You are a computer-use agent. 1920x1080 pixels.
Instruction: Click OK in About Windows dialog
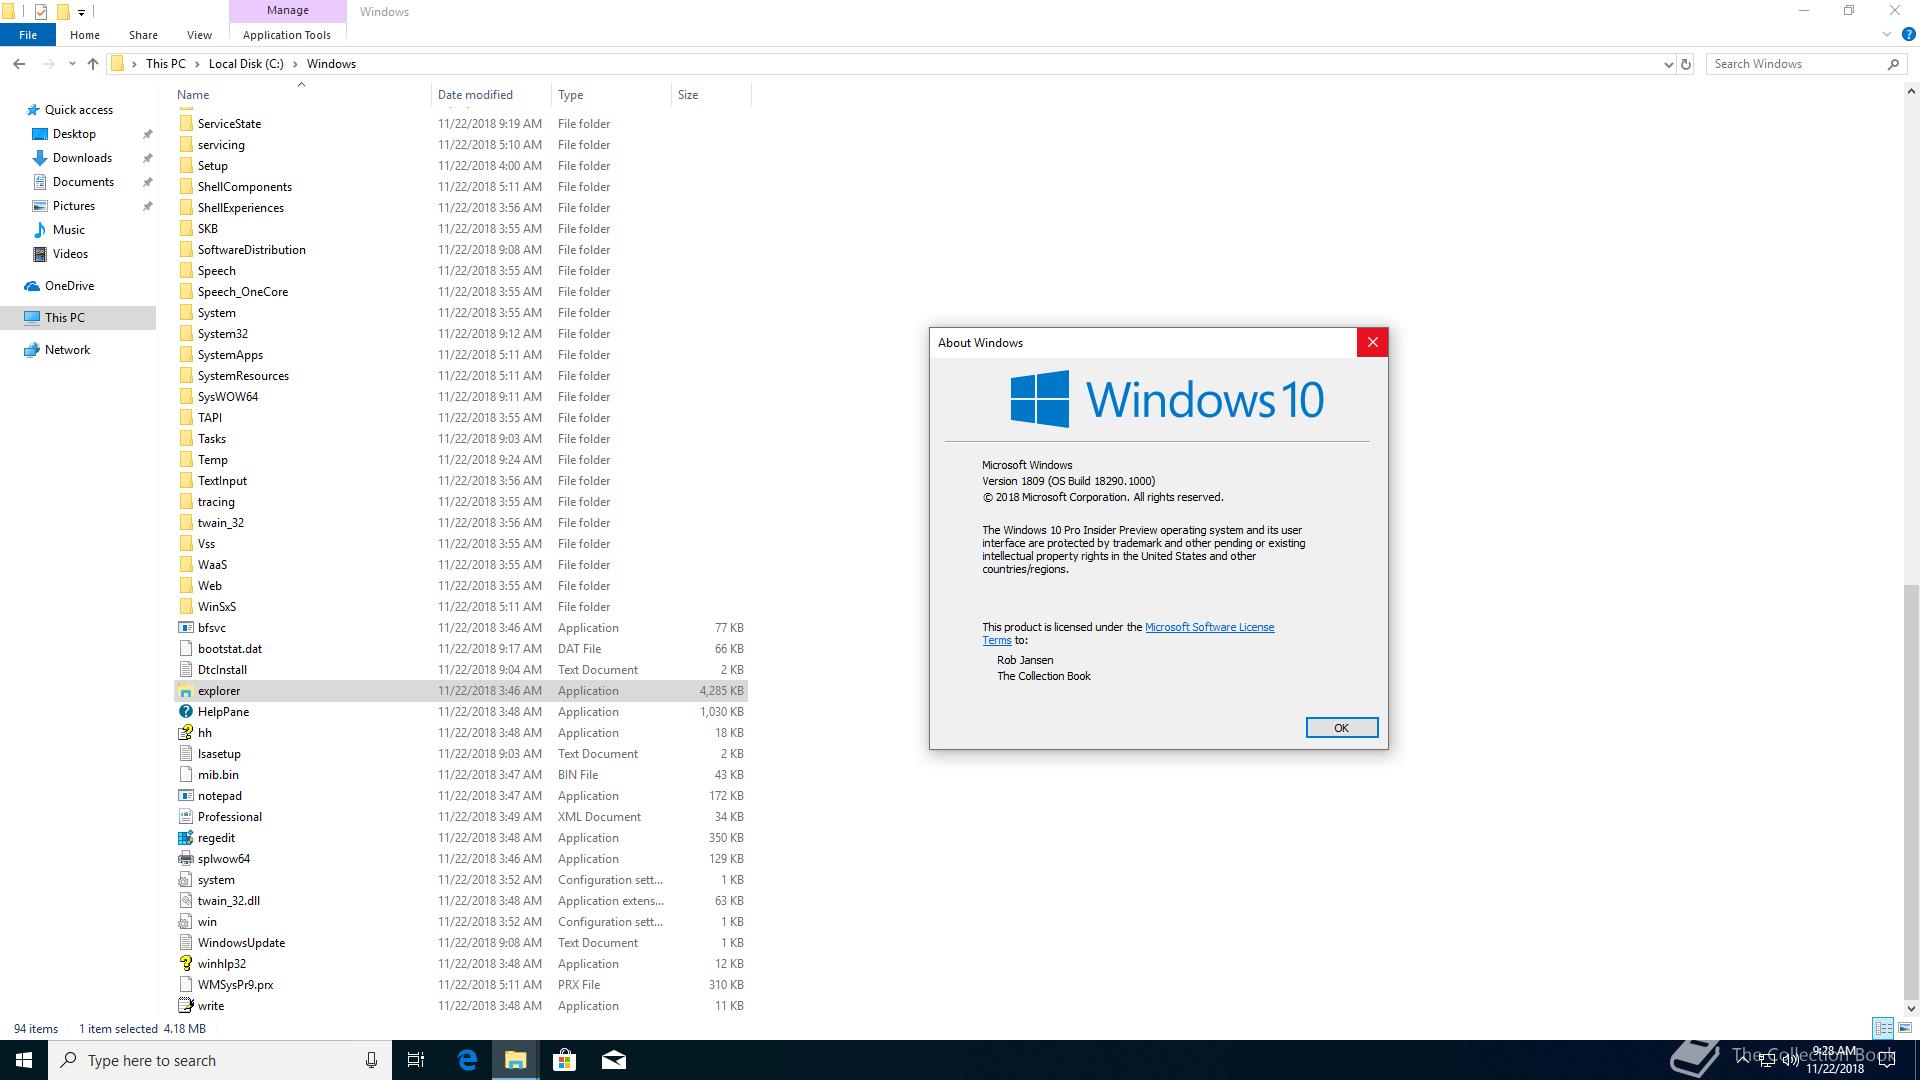tap(1341, 728)
